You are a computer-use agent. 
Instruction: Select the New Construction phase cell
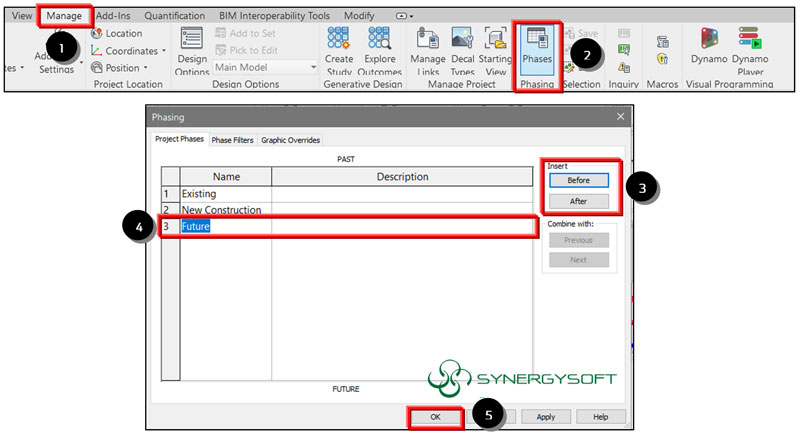226,209
